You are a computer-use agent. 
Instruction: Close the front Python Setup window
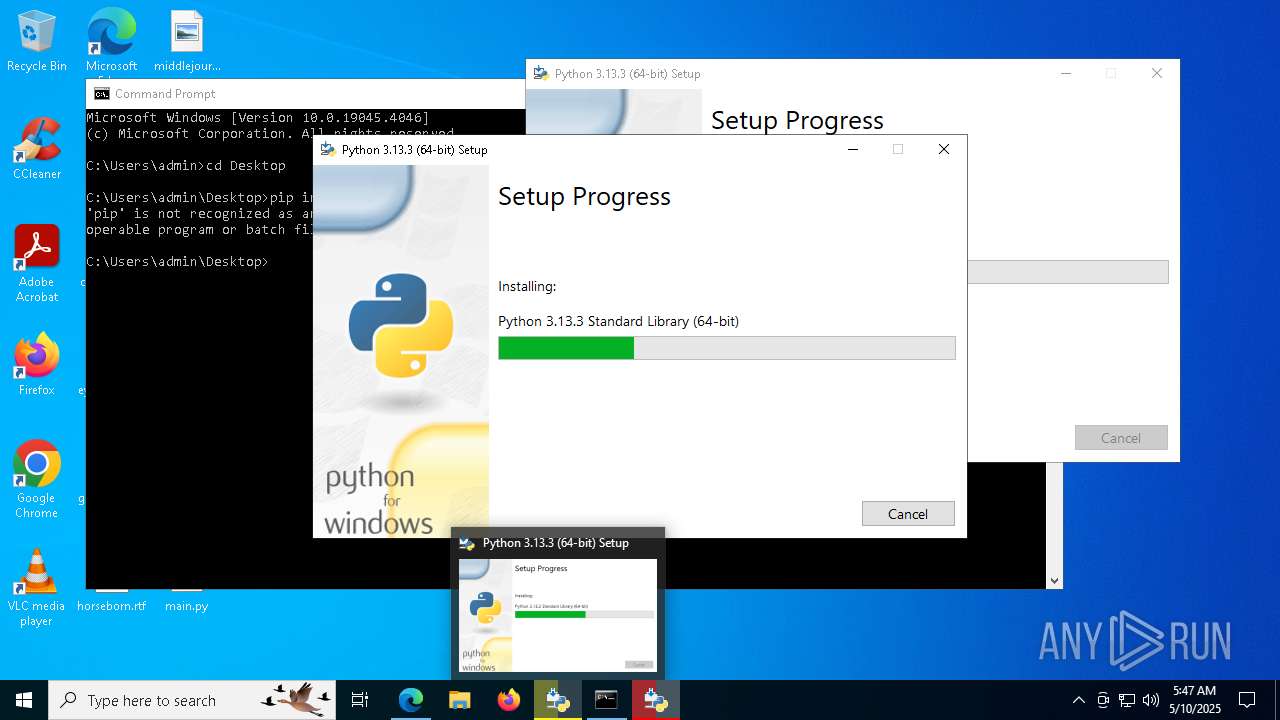point(943,149)
